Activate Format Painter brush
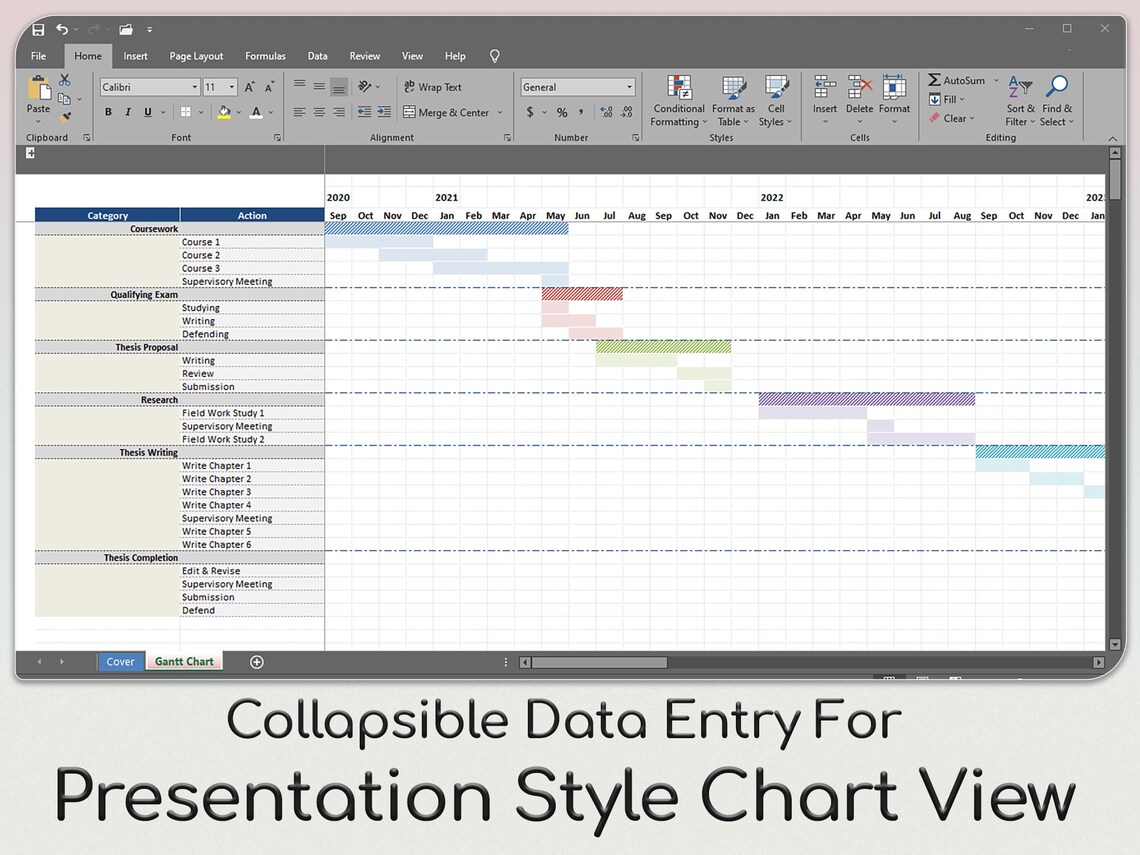Screen dimensions: 1140x855 [65, 116]
